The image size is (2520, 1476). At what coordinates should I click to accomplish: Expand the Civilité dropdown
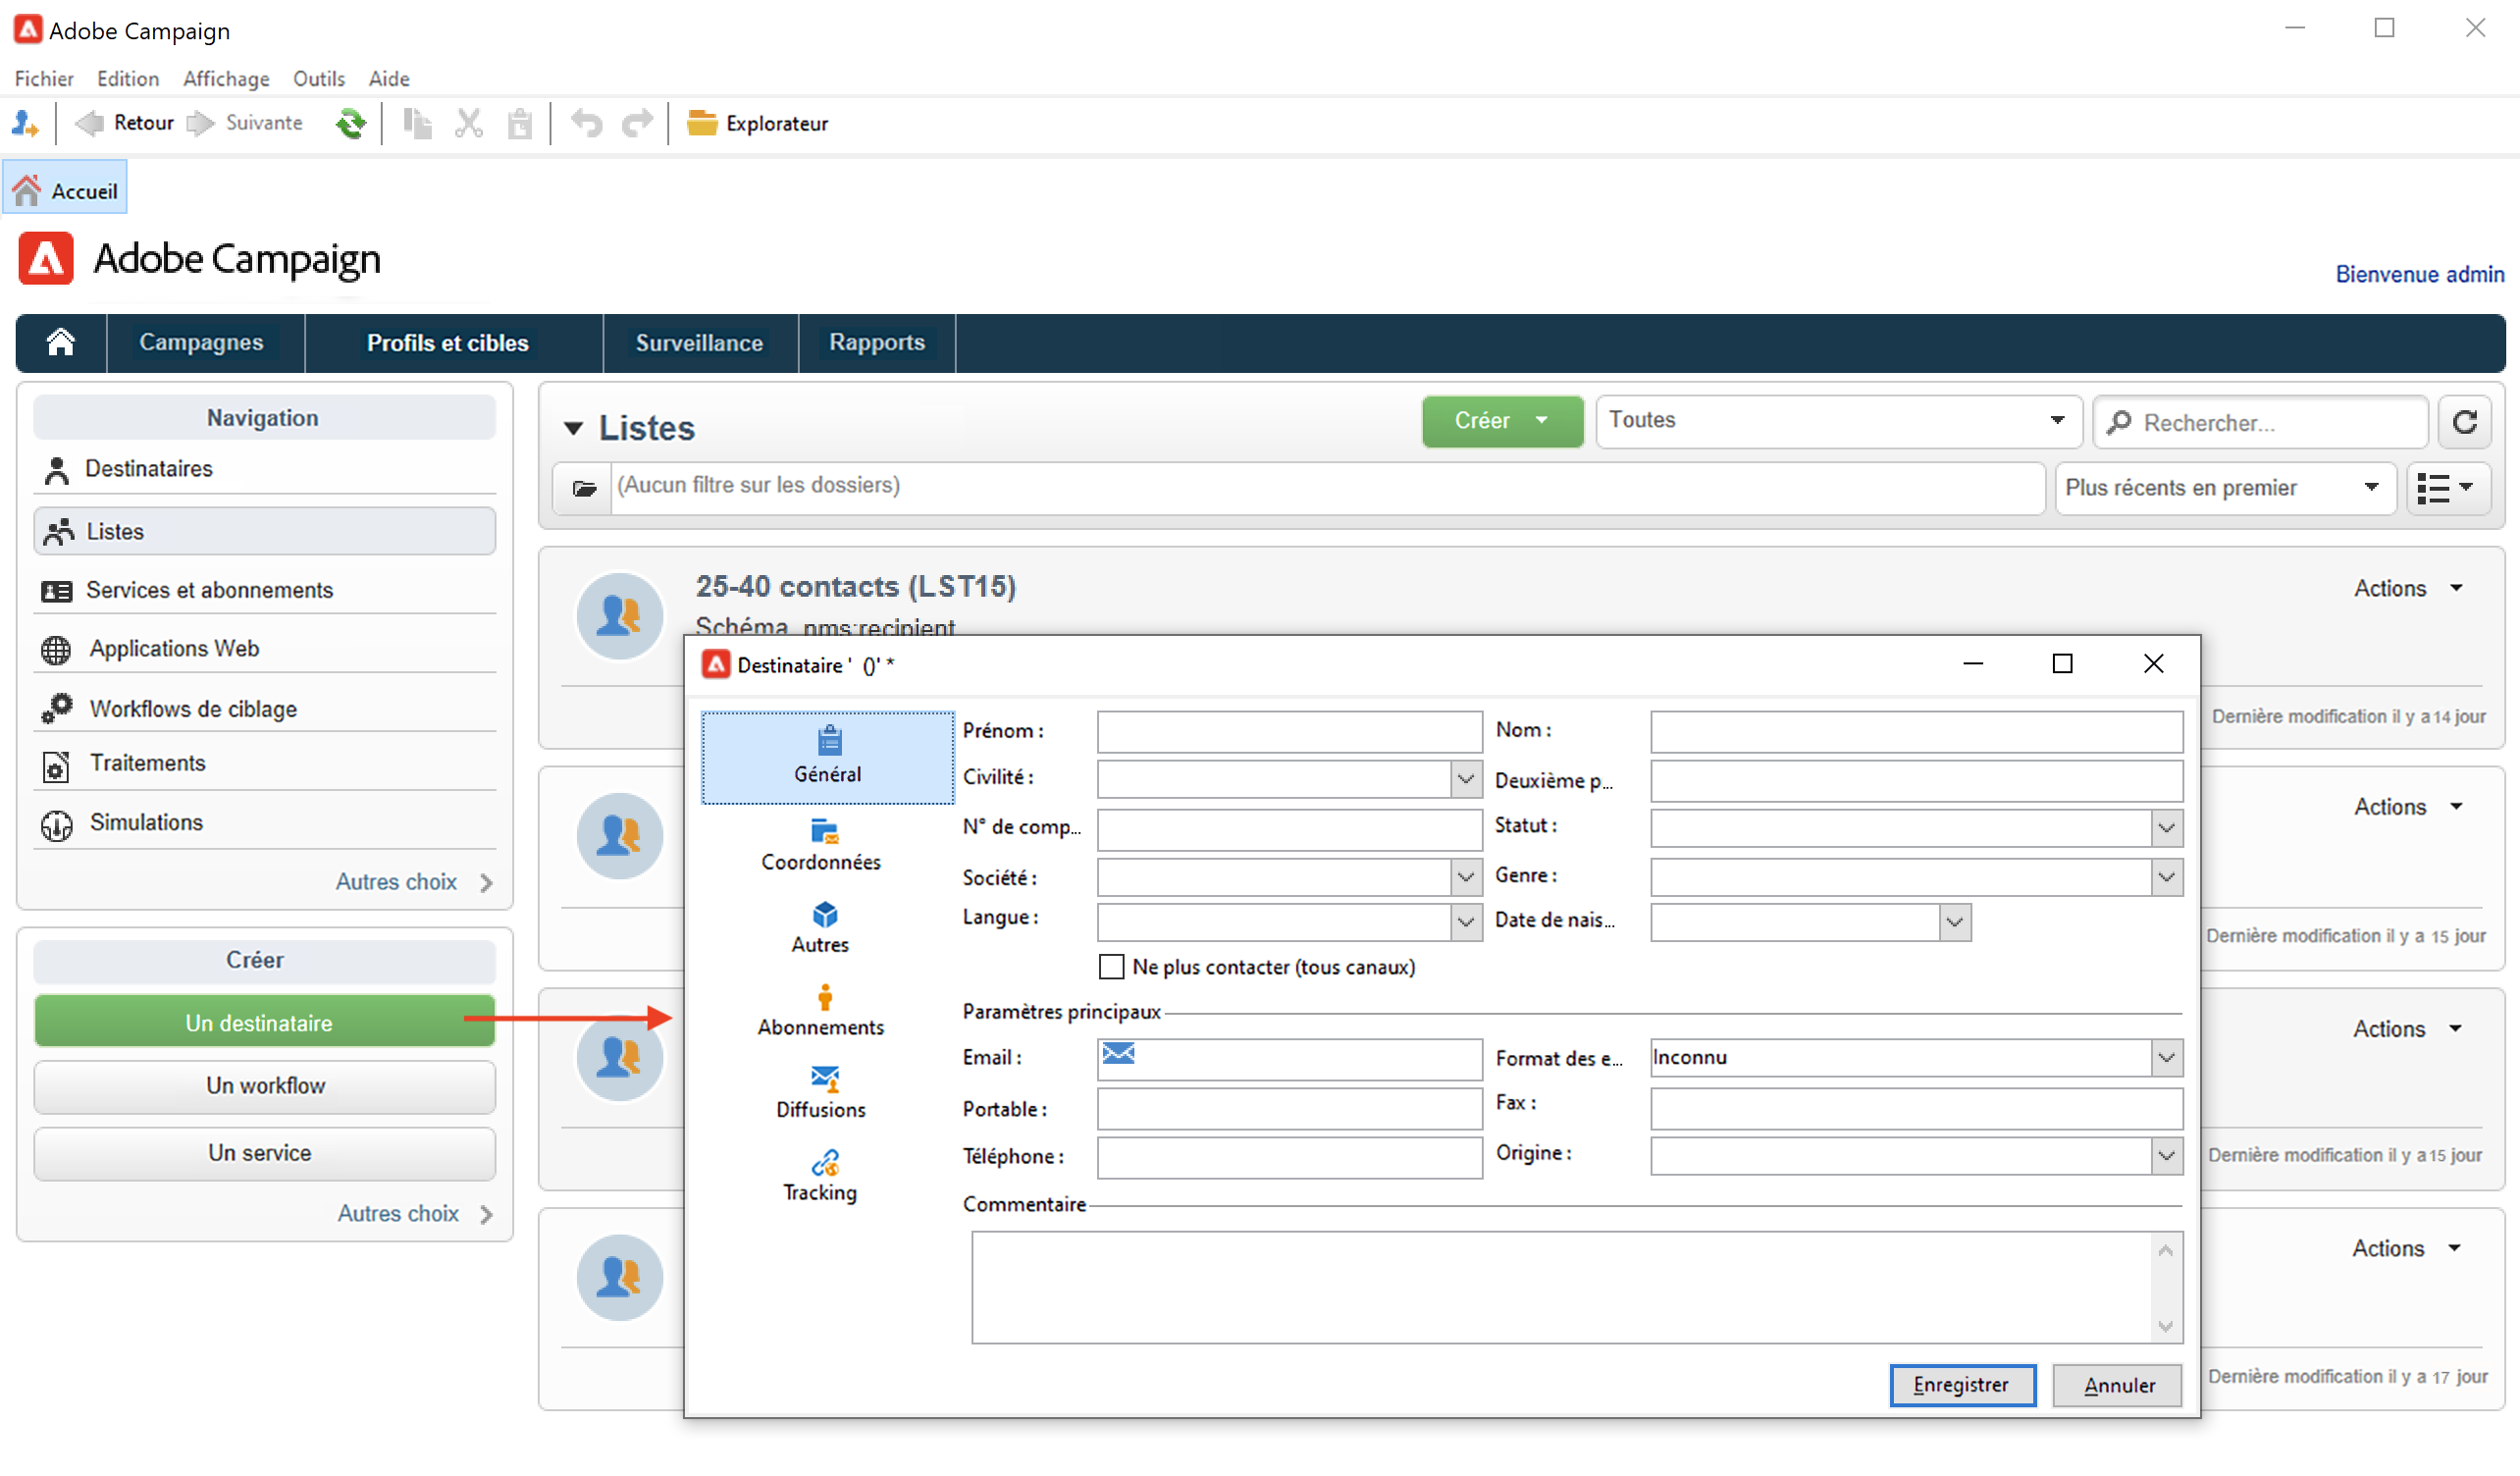click(x=1465, y=778)
